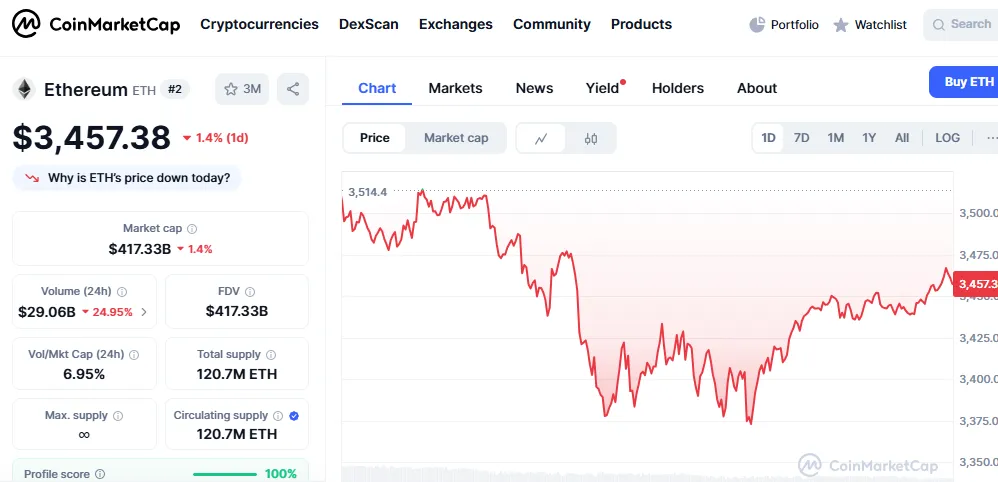Open the Products navigation menu
This screenshot has height=482, width=998.
[x=641, y=24]
